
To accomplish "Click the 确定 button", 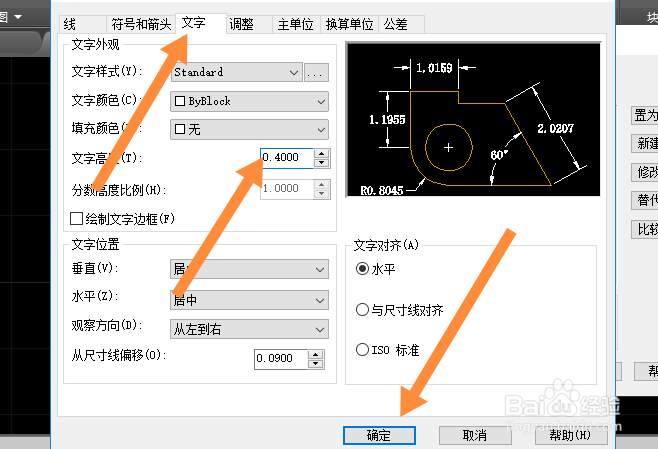I will pyautogui.click(x=379, y=436).
